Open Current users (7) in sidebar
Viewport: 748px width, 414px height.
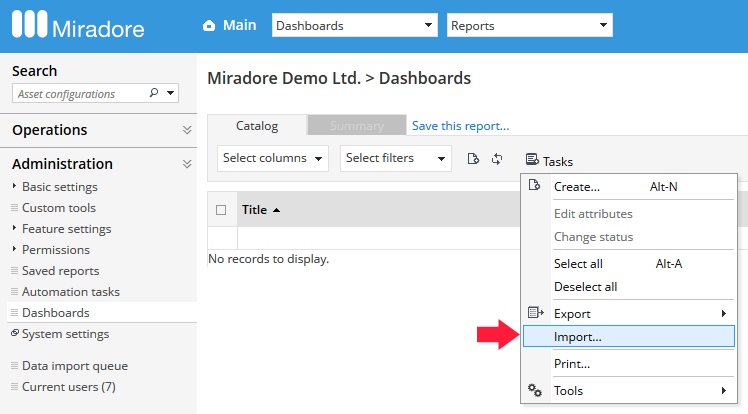tap(69, 386)
